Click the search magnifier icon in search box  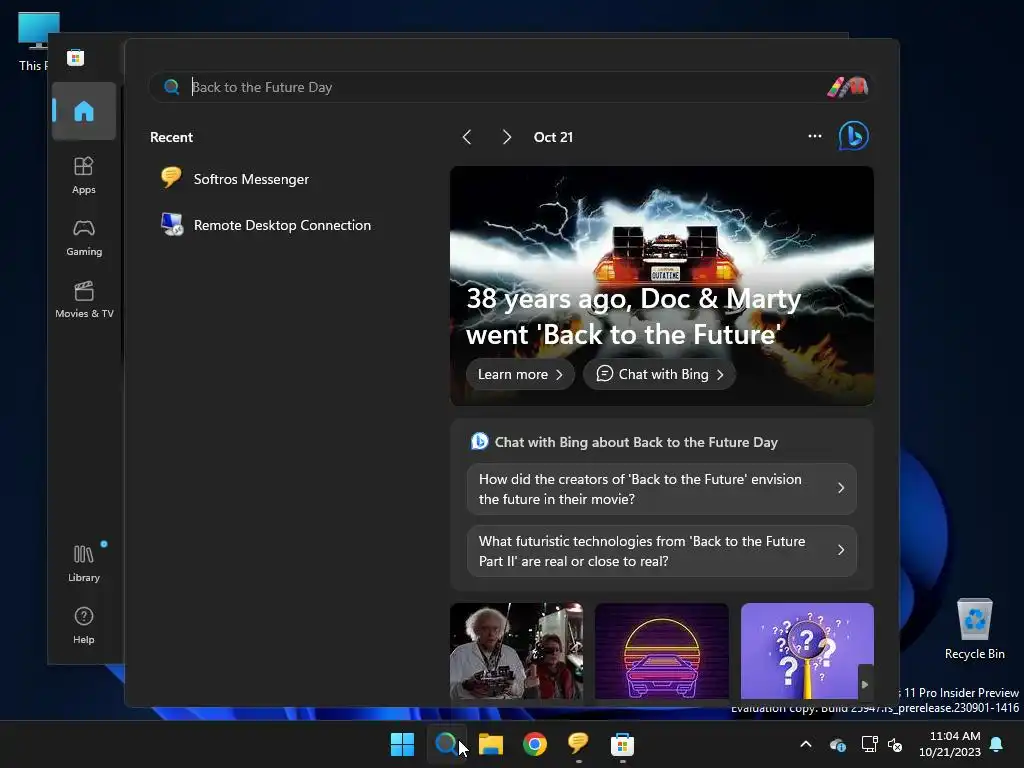point(171,87)
